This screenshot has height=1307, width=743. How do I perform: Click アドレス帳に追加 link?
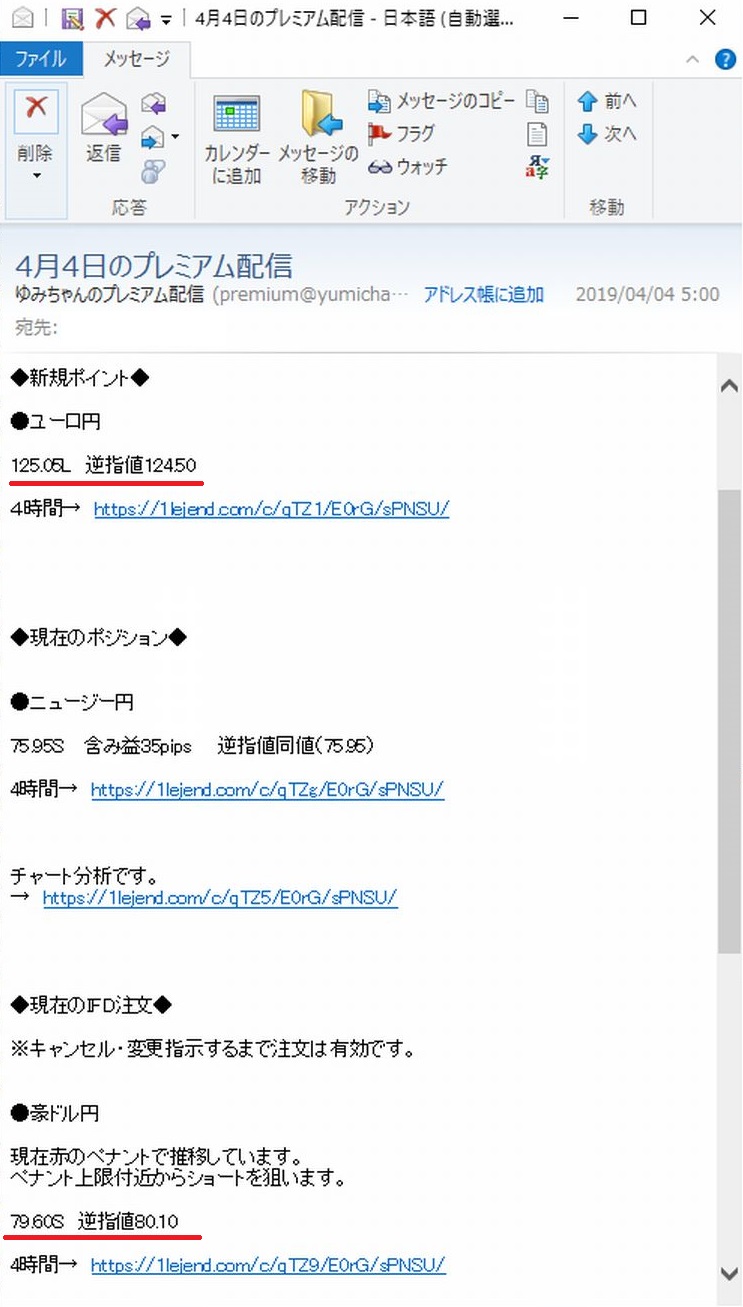tap(483, 294)
